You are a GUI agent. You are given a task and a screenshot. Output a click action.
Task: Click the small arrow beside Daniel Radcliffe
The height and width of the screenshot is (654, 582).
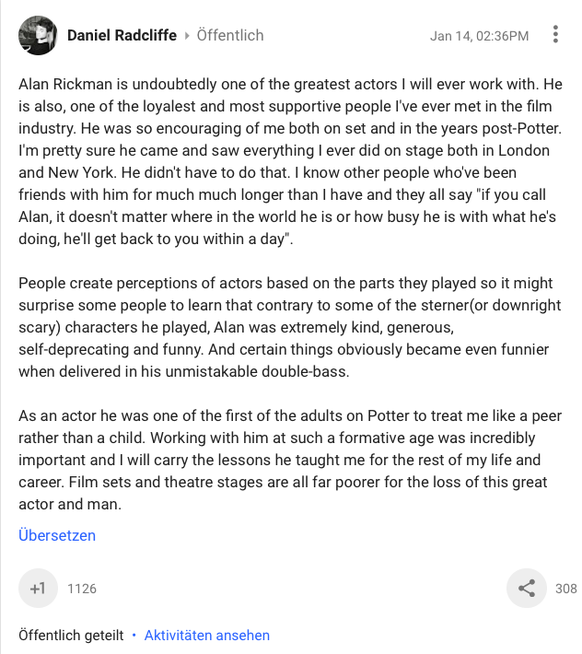187,36
